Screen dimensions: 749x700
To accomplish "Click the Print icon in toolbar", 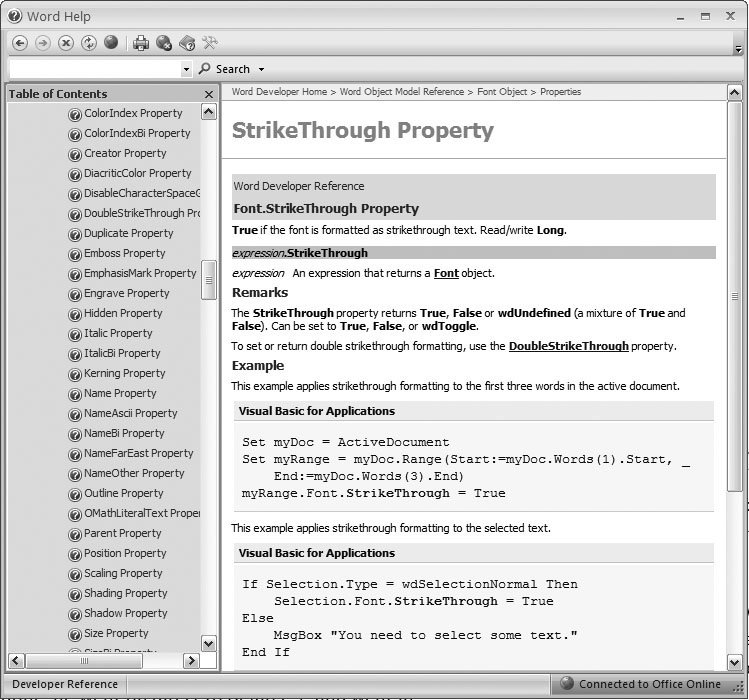I will pyautogui.click(x=140, y=43).
